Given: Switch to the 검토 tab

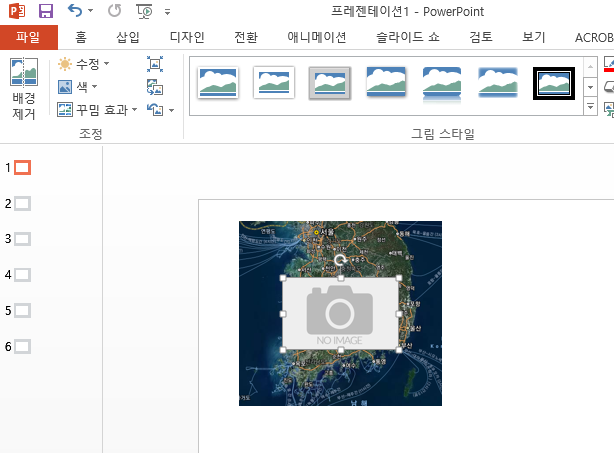Looking at the screenshot, I should [480, 37].
